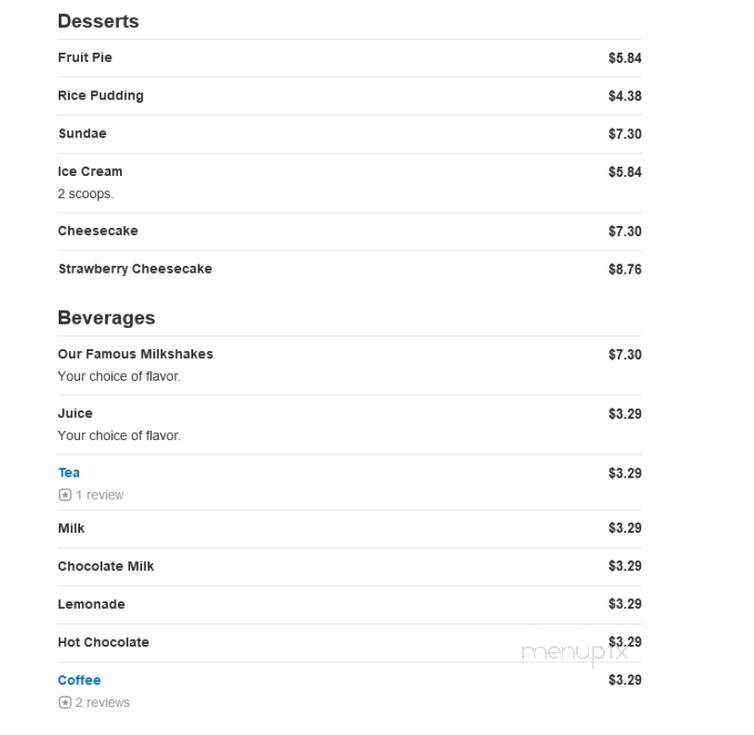Select the Rice Pudding item

point(101,96)
